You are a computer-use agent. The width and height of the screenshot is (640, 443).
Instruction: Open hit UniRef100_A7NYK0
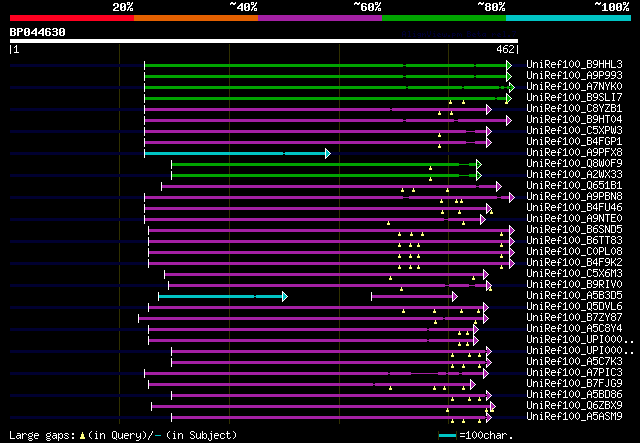tap(574, 87)
